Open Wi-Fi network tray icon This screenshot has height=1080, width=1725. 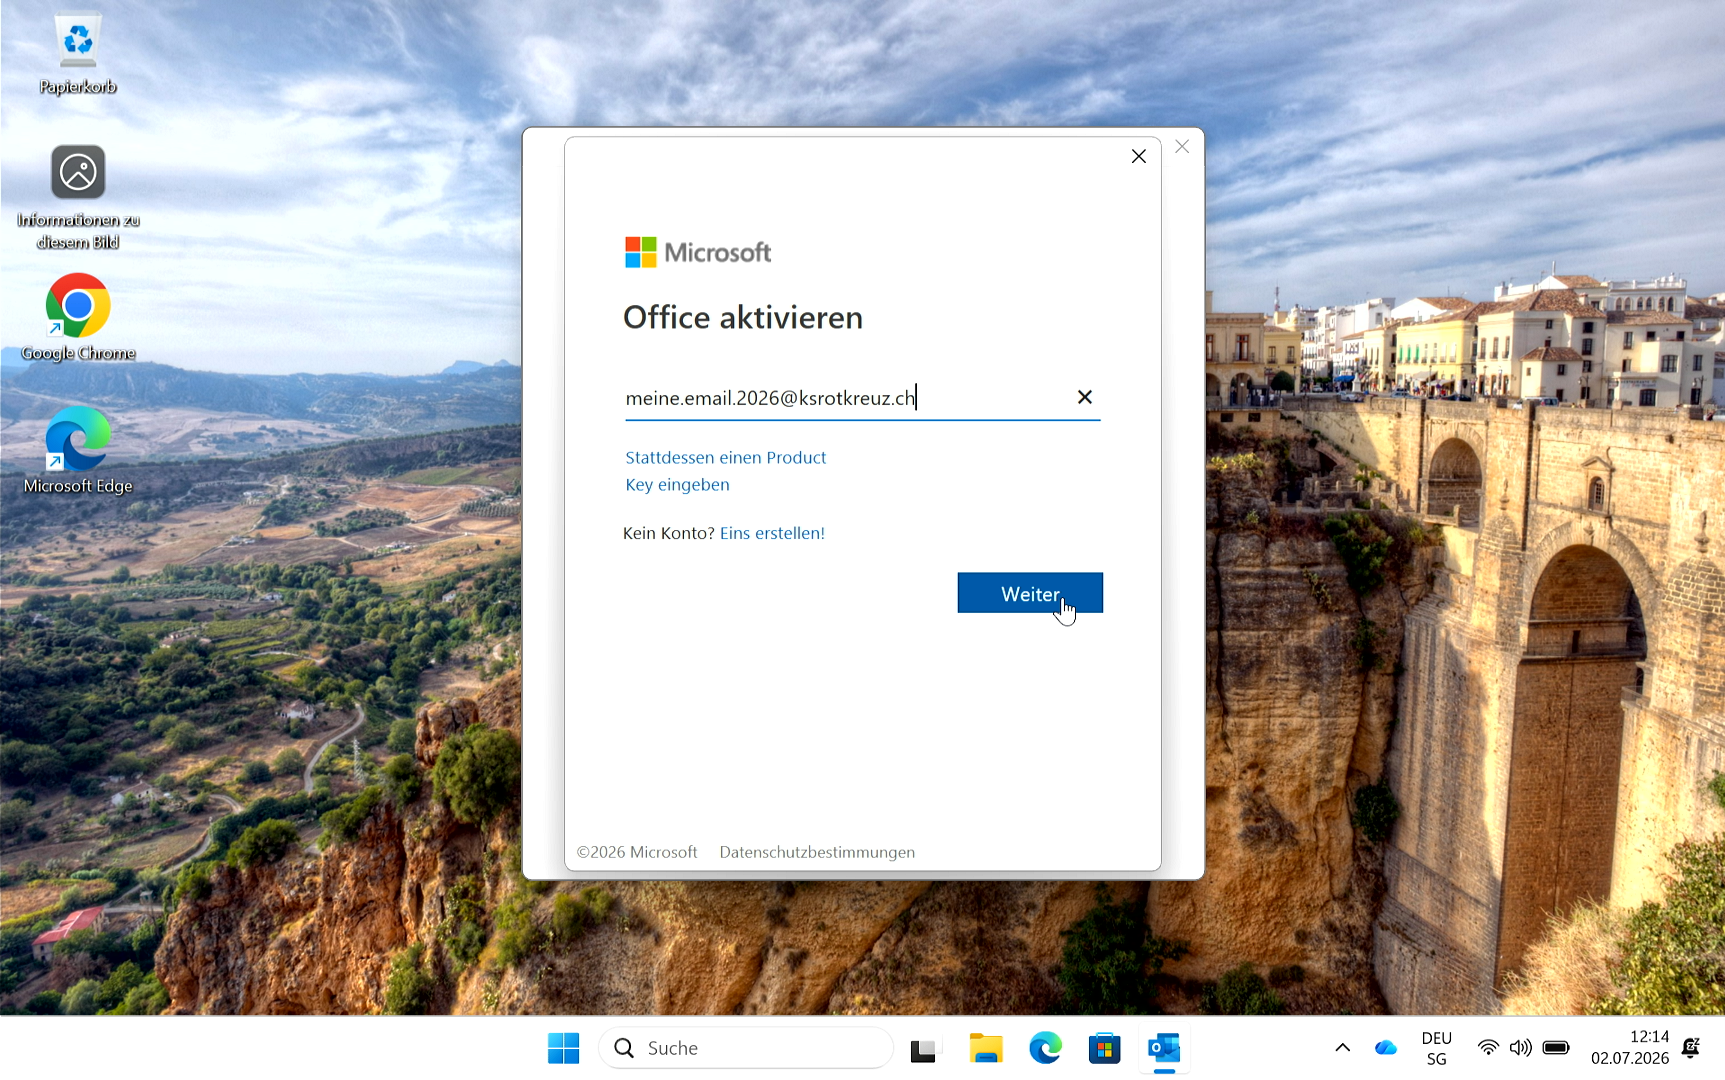pos(1488,1048)
